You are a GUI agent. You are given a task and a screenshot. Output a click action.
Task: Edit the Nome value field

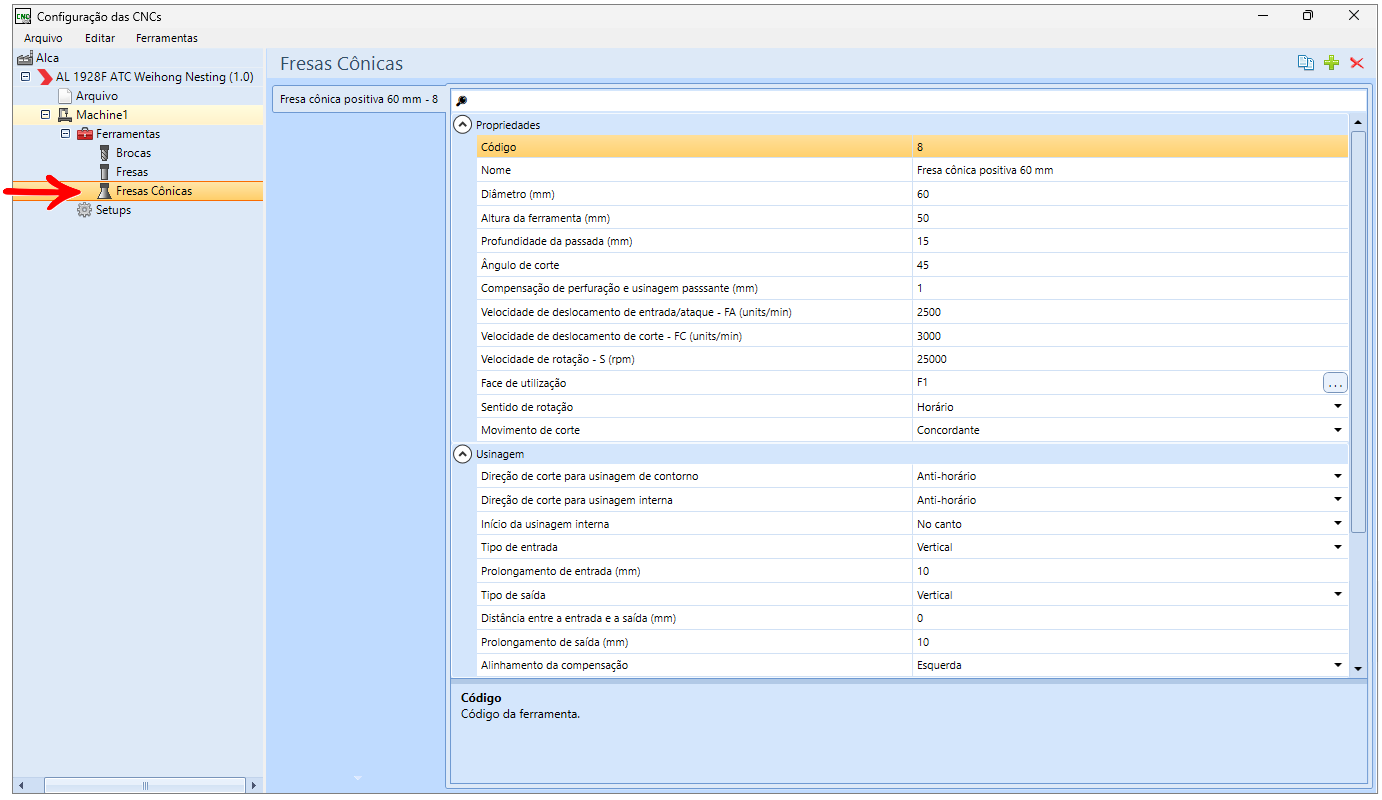(1130, 170)
